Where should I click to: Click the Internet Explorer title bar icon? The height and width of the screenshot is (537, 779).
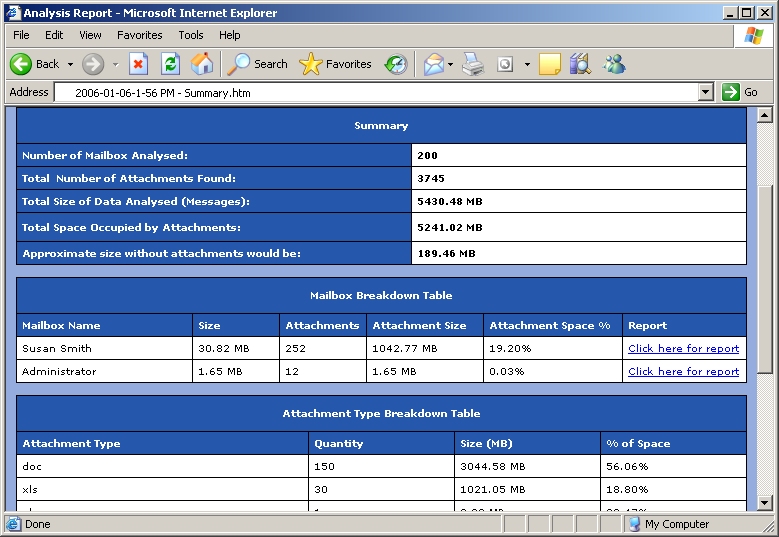(x=12, y=13)
